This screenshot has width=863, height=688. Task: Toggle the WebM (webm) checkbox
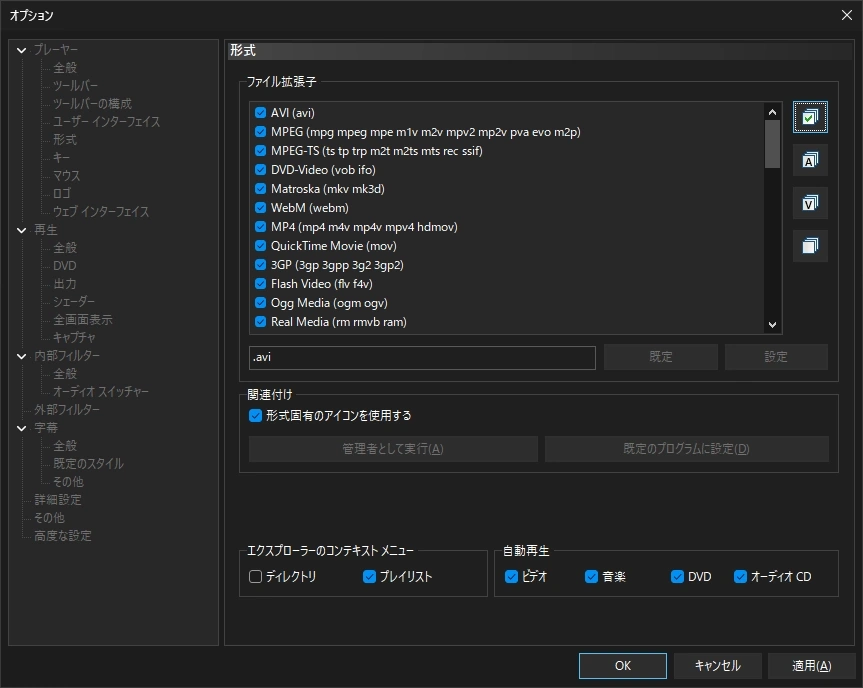tap(260, 208)
